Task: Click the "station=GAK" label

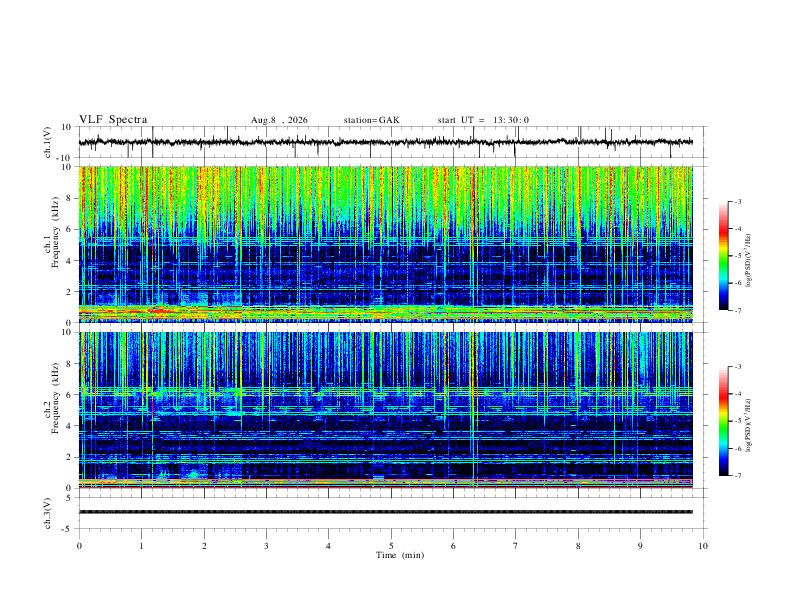Action: [371, 120]
